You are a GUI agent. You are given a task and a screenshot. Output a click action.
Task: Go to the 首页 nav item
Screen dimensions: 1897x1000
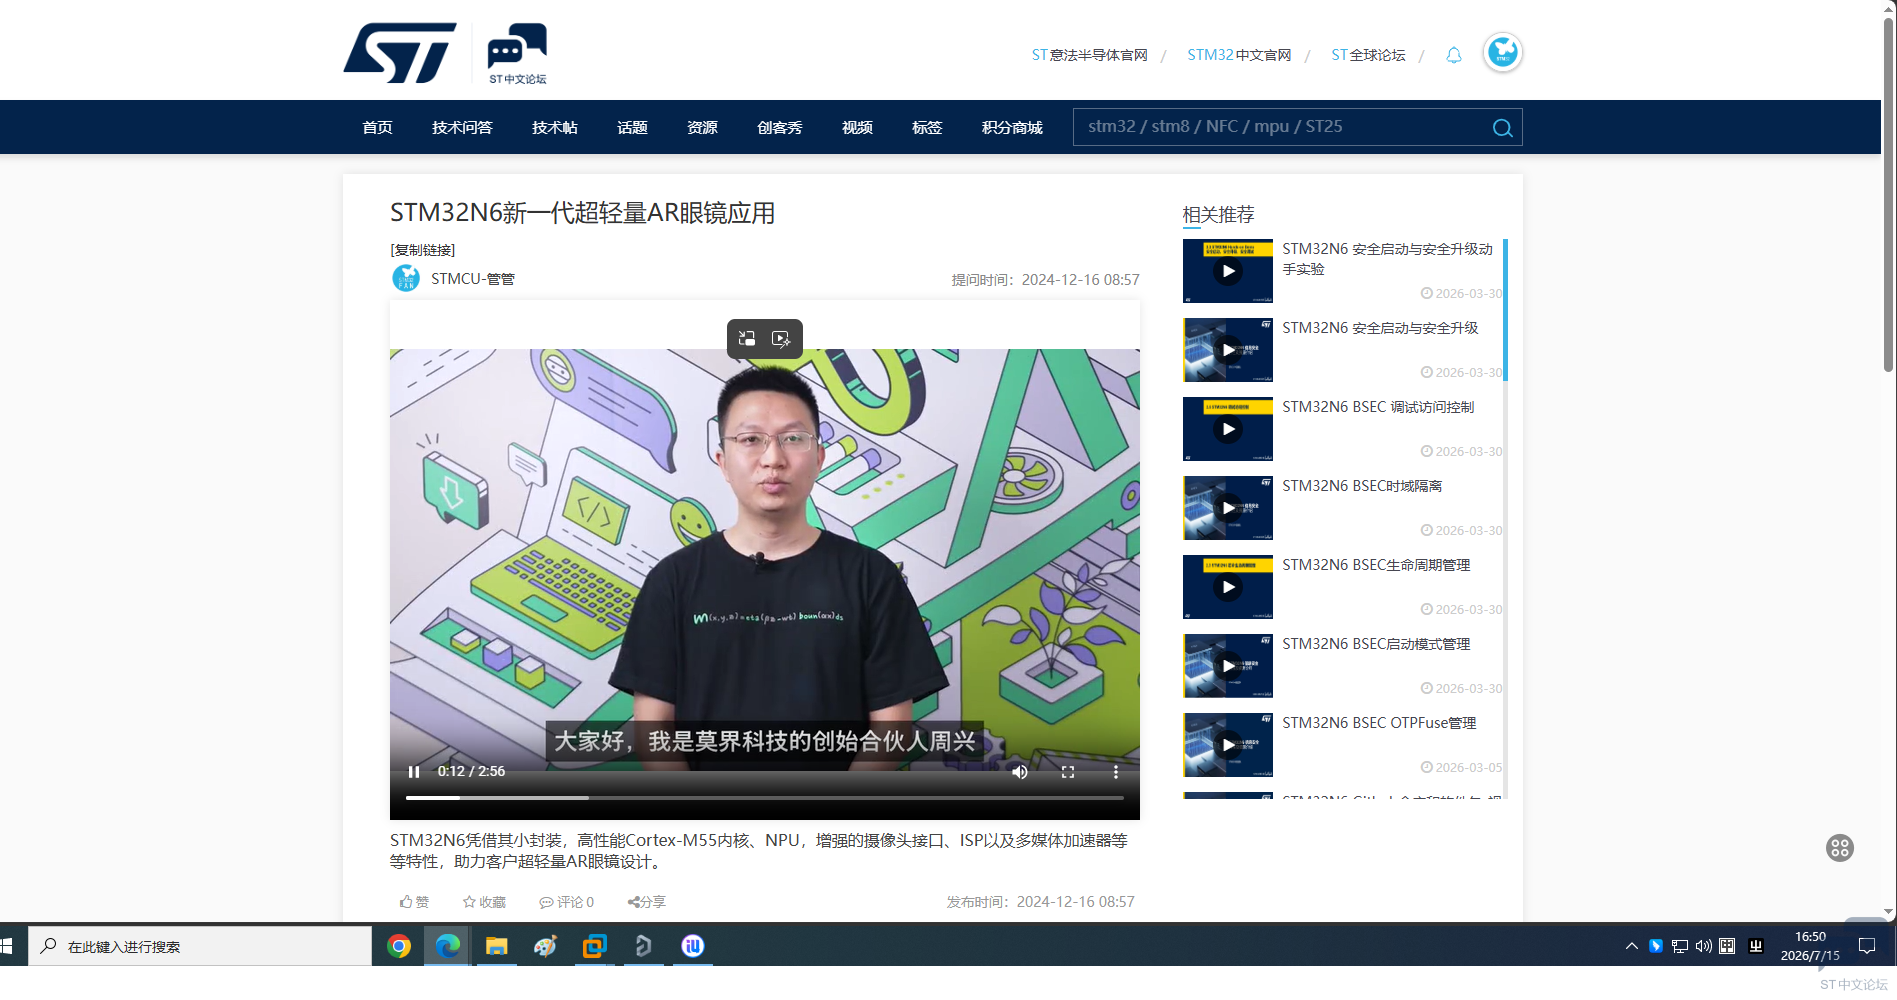[x=377, y=128]
